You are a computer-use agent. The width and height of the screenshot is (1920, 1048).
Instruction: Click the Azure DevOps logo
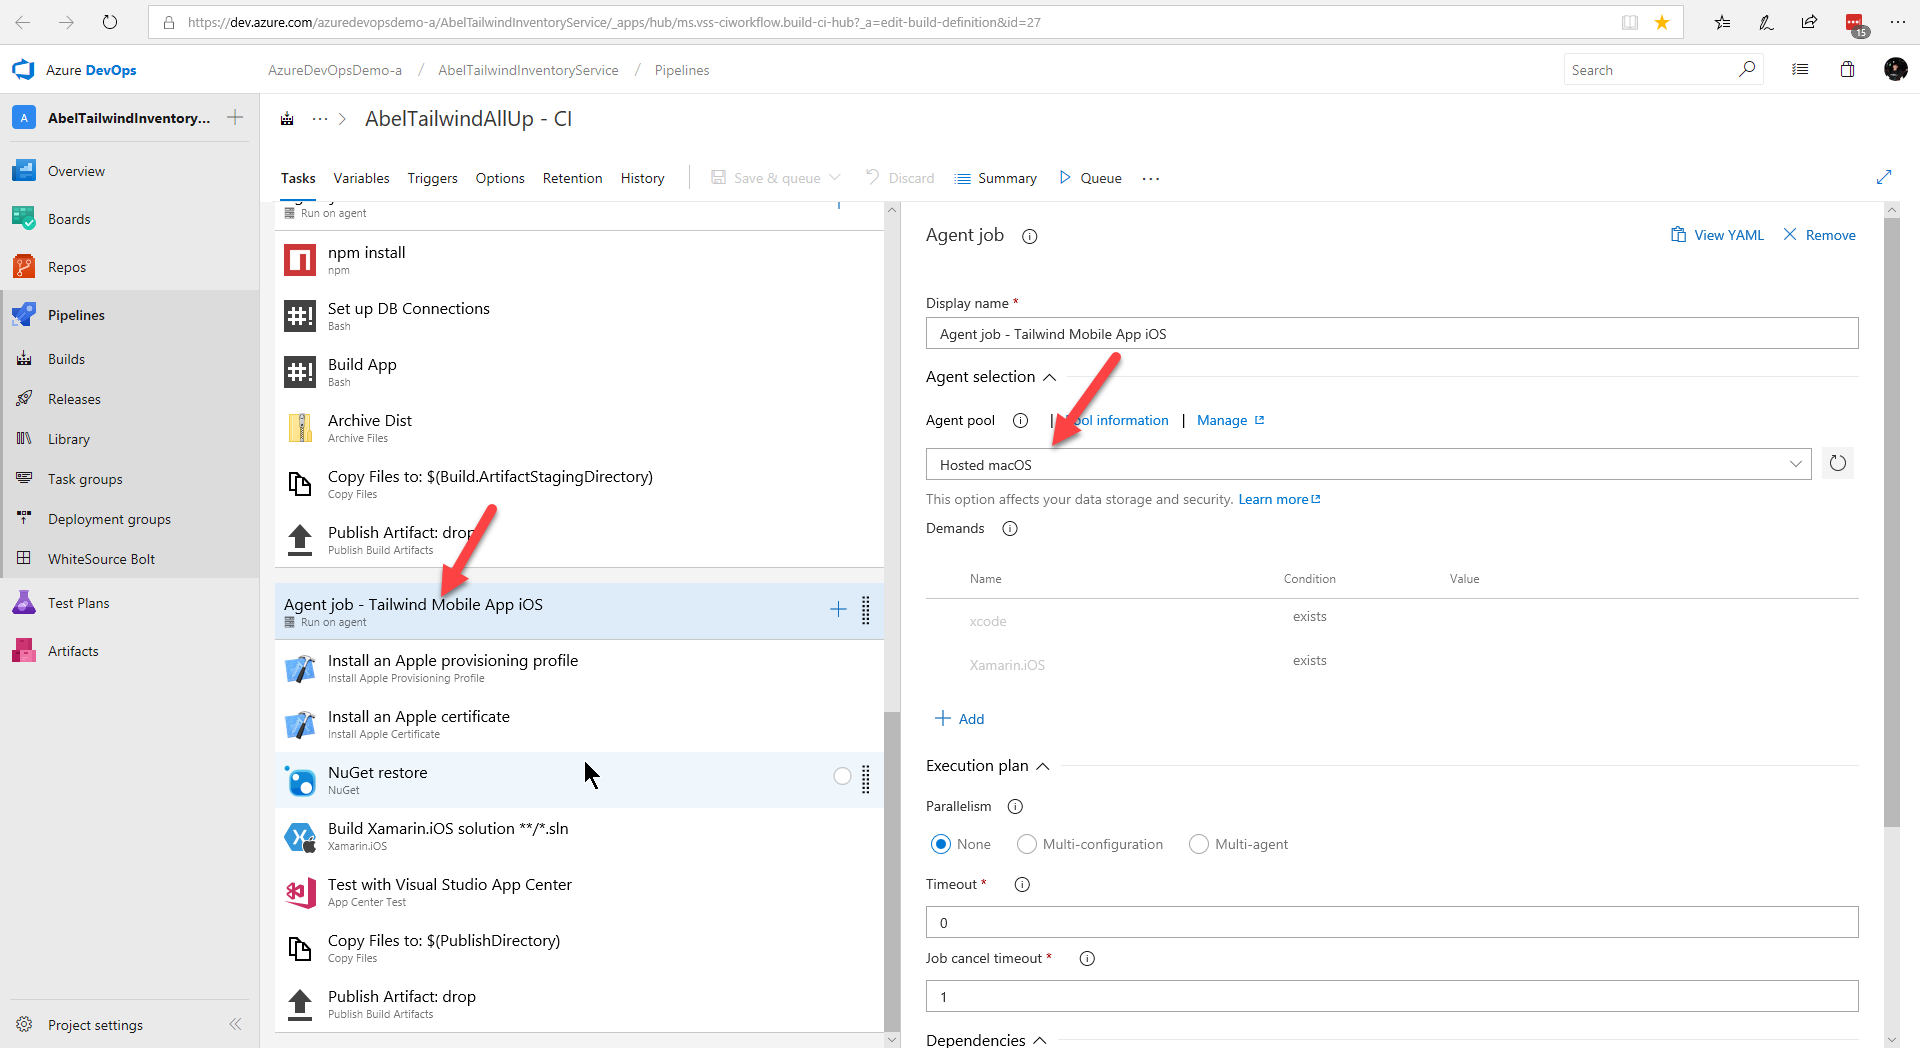point(23,70)
